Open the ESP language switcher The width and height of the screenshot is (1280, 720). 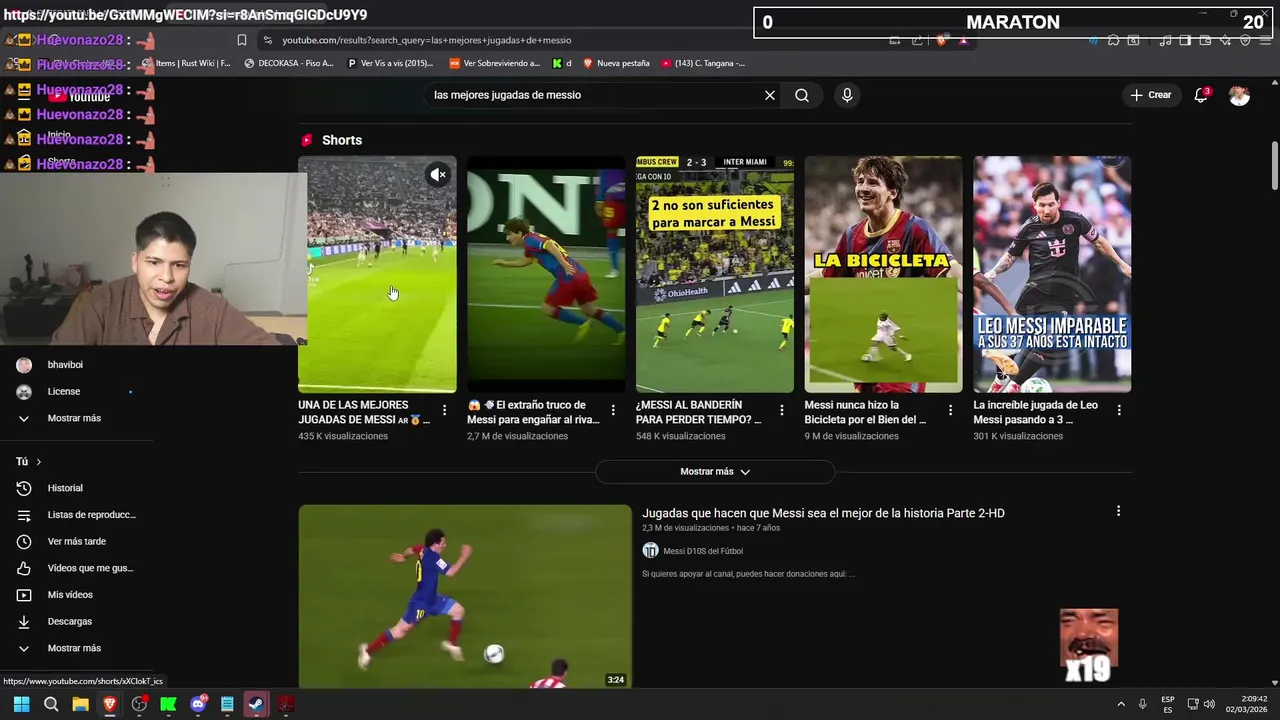[x=1168, y=704]
